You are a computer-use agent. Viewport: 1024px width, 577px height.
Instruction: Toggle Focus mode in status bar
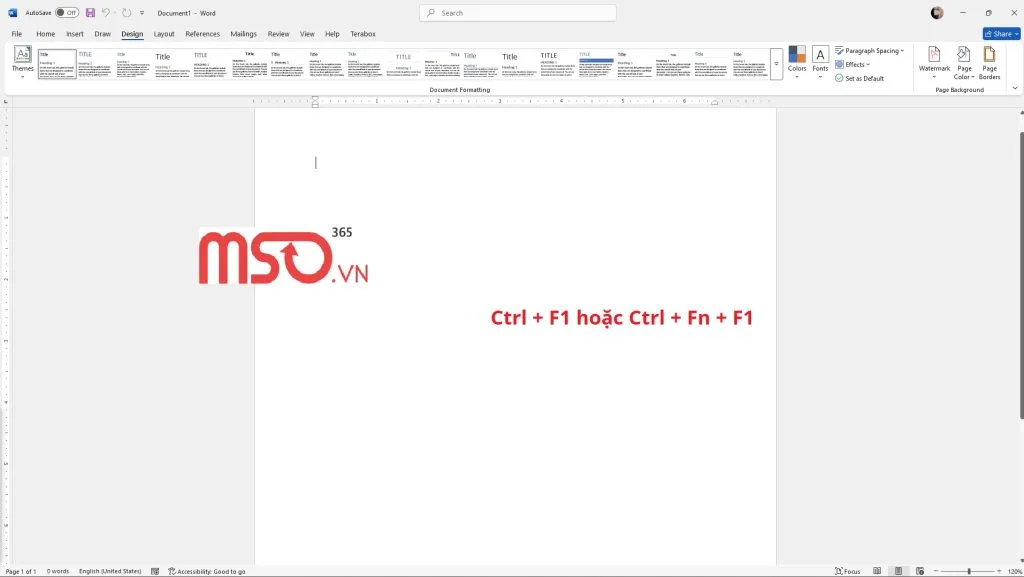[x=849, y=570]
